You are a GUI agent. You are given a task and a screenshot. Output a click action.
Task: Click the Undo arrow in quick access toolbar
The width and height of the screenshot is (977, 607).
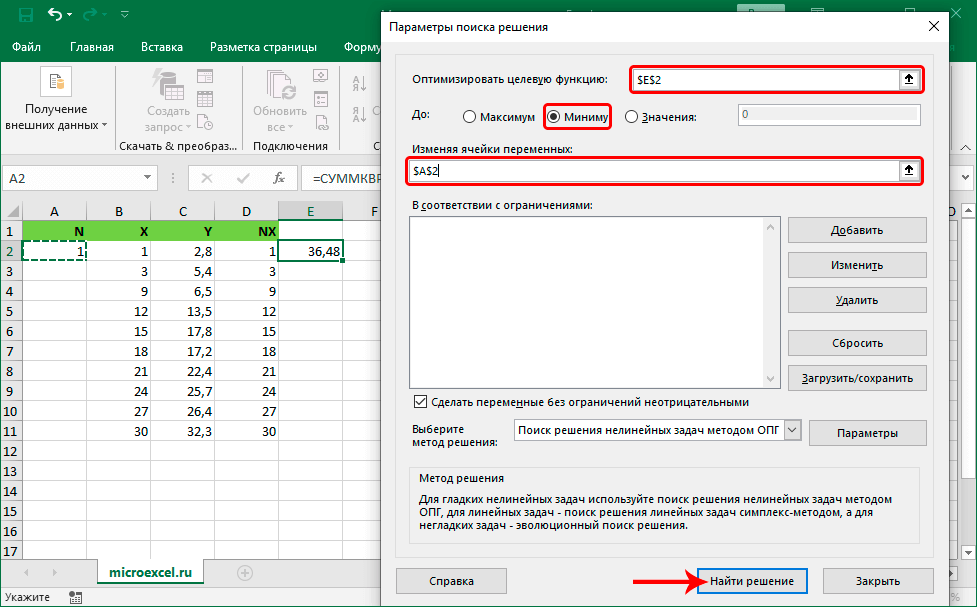point(54,15)
